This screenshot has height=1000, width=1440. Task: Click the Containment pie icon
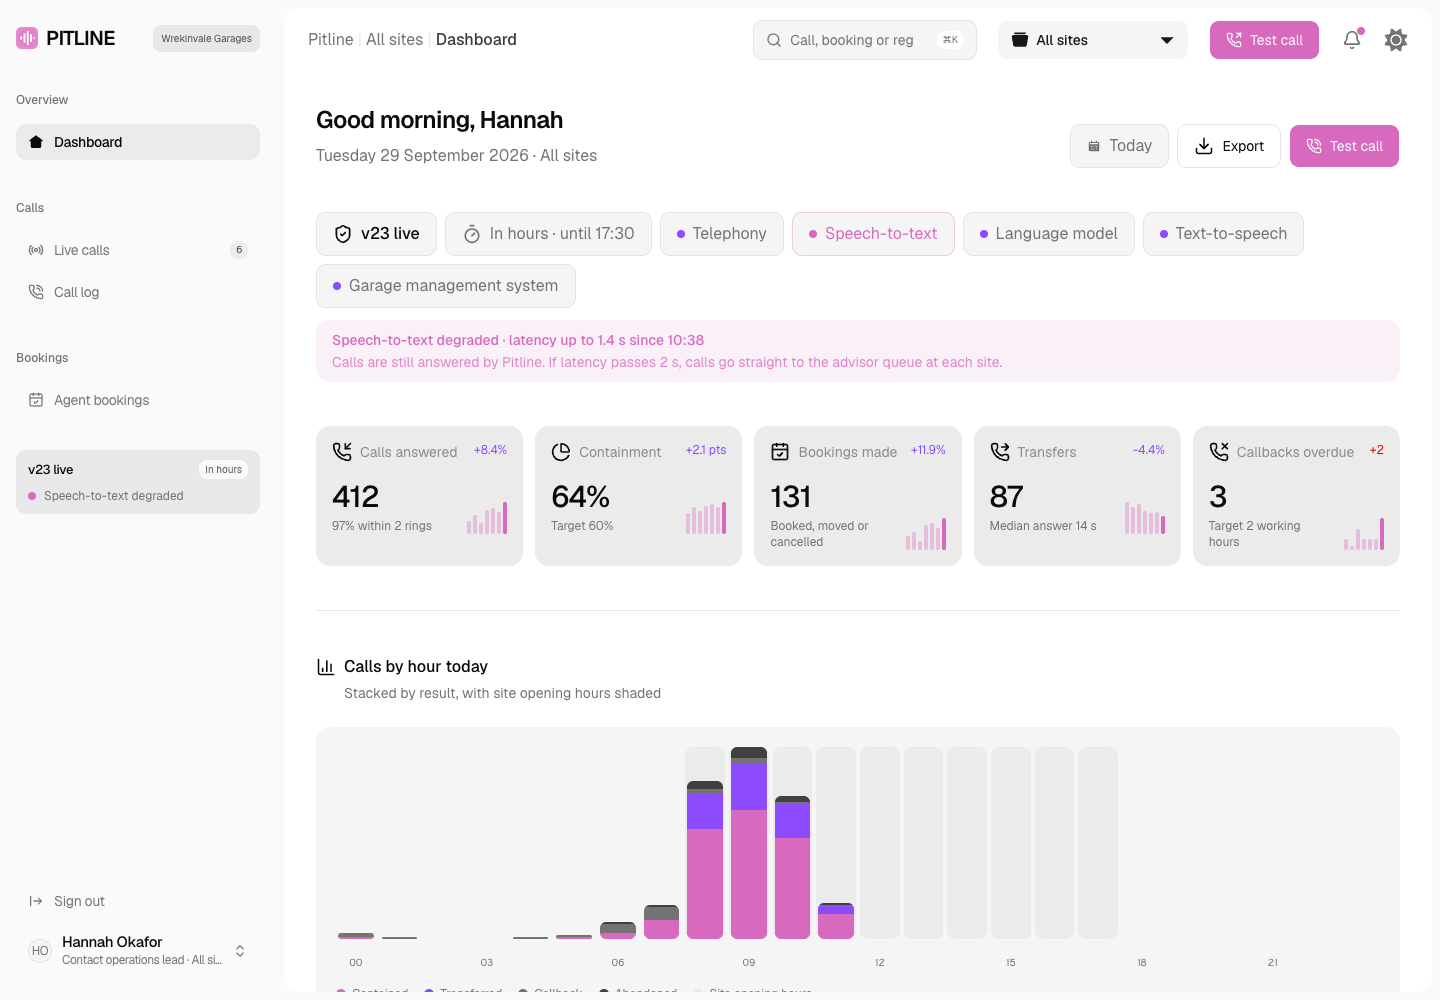click(561, 452)
